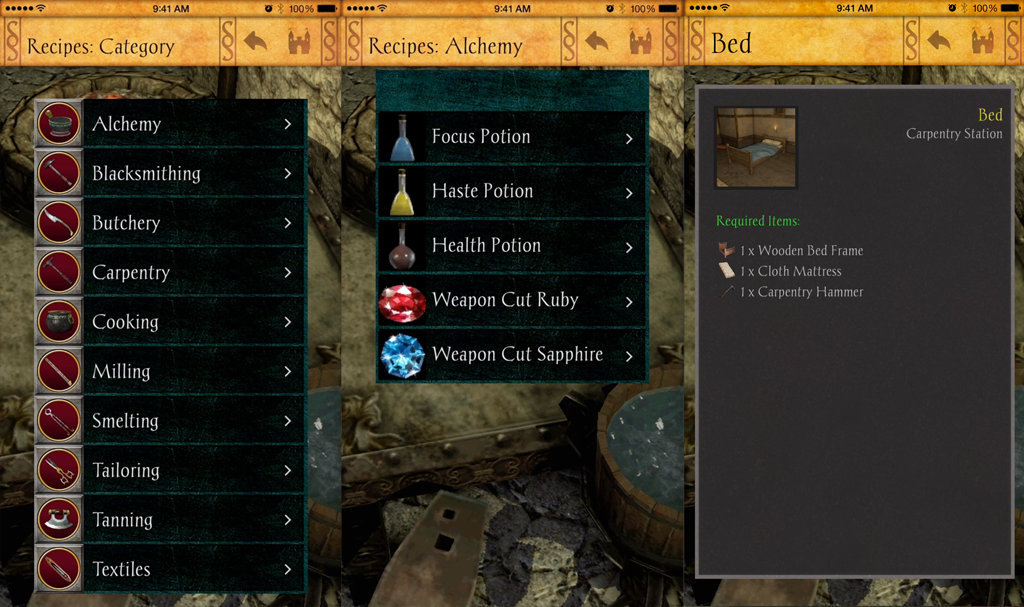Tap the castle home icon on Bed screen
This screenshot has width=1024, height=607.
(982, 41)
